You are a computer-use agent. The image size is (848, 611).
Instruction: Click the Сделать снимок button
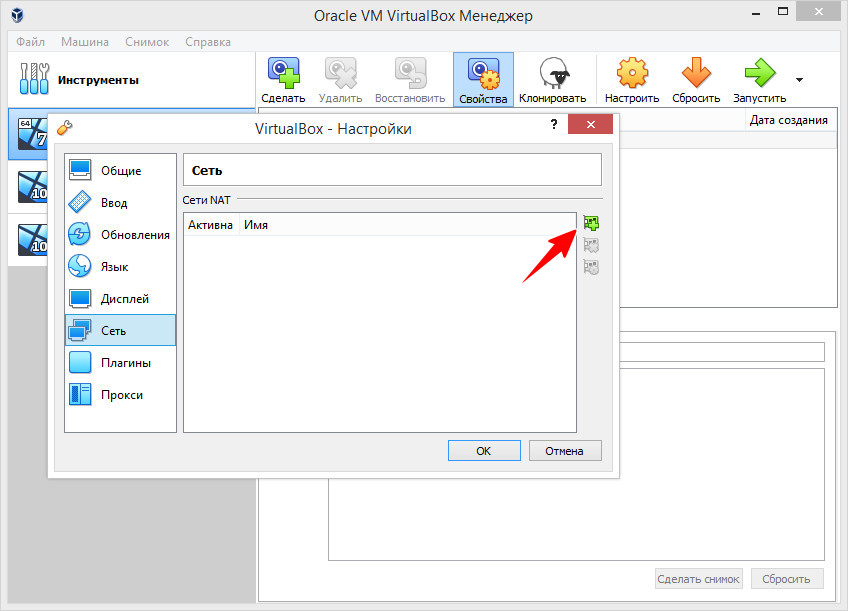click(x=698, y=579)
